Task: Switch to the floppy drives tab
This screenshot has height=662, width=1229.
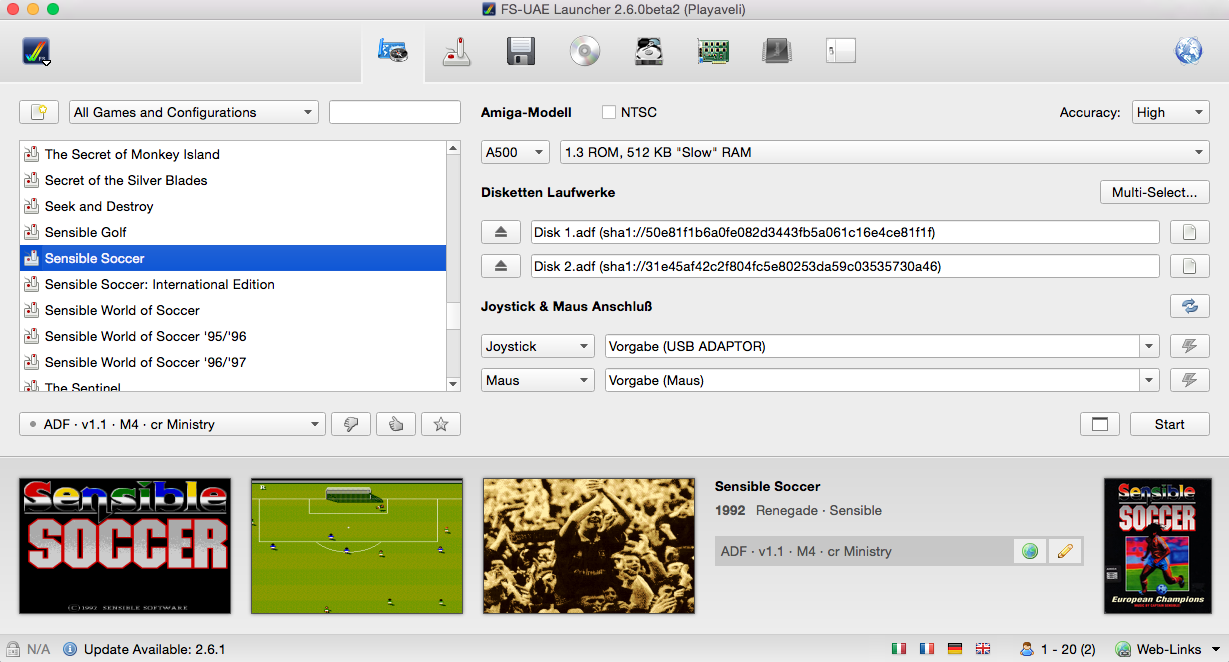Action: click(521, 51)
